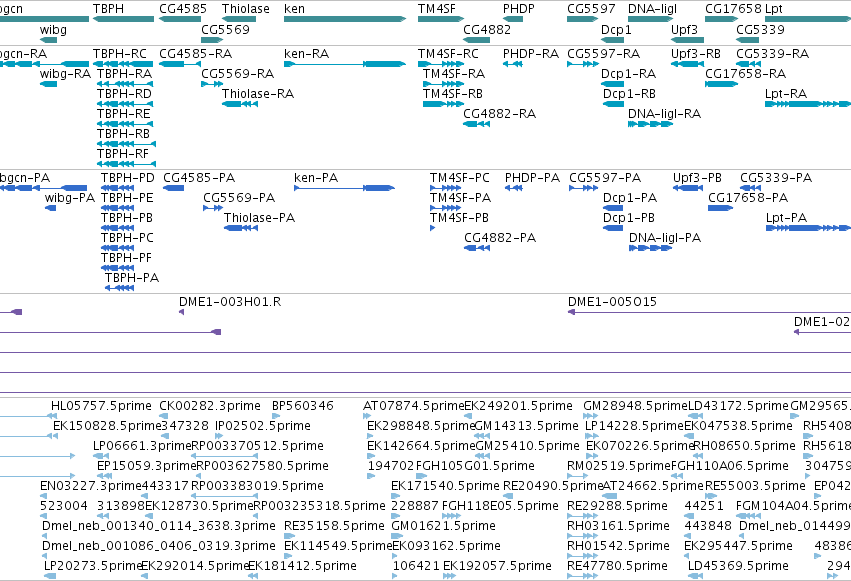Viewport: 851px width, 581px height.
Task: Select transcript TM4SF-RB
Action: click(x=443, y=104)
